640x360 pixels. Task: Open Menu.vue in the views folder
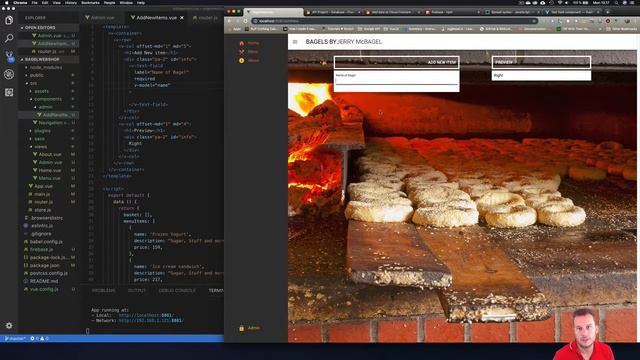click(x=49, y=178)
